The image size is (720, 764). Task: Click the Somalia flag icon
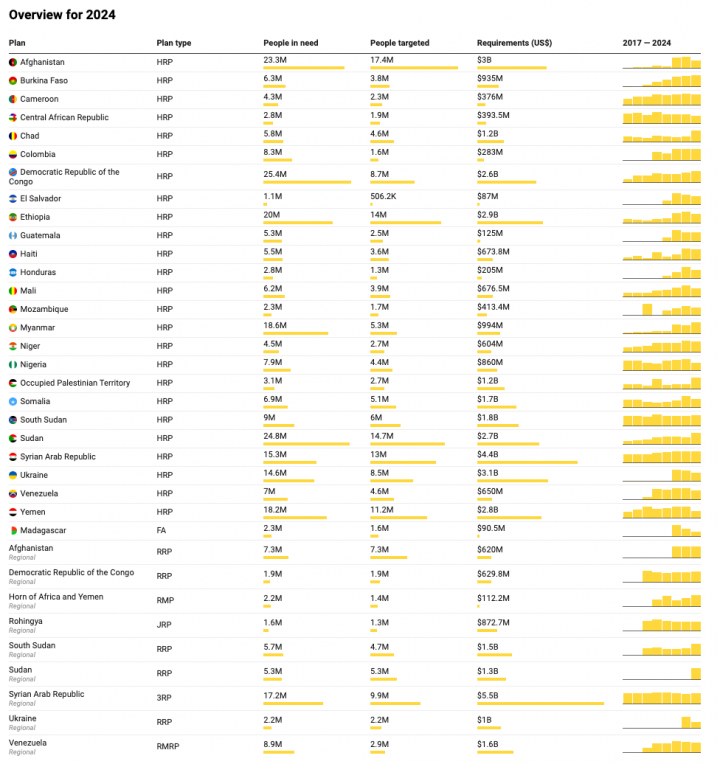(x=13, y=401)
